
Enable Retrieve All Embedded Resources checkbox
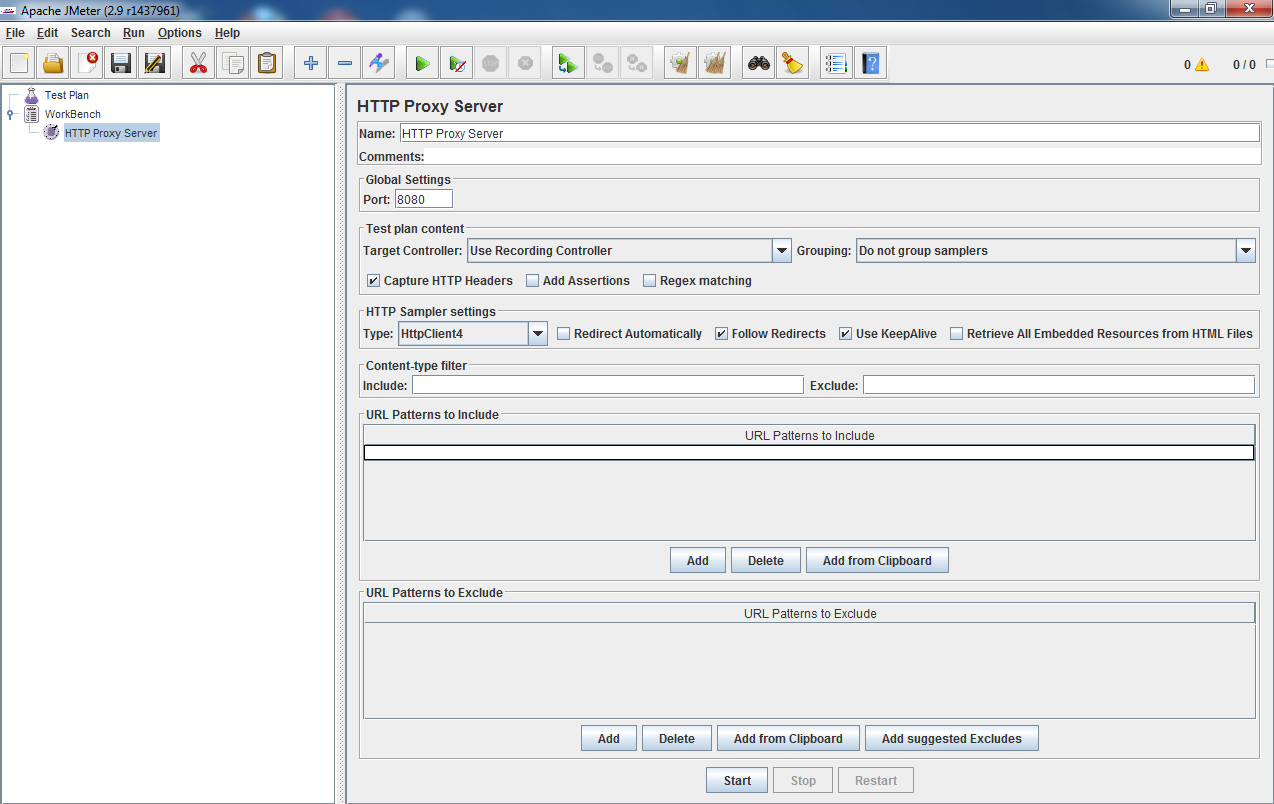[956, 334]
